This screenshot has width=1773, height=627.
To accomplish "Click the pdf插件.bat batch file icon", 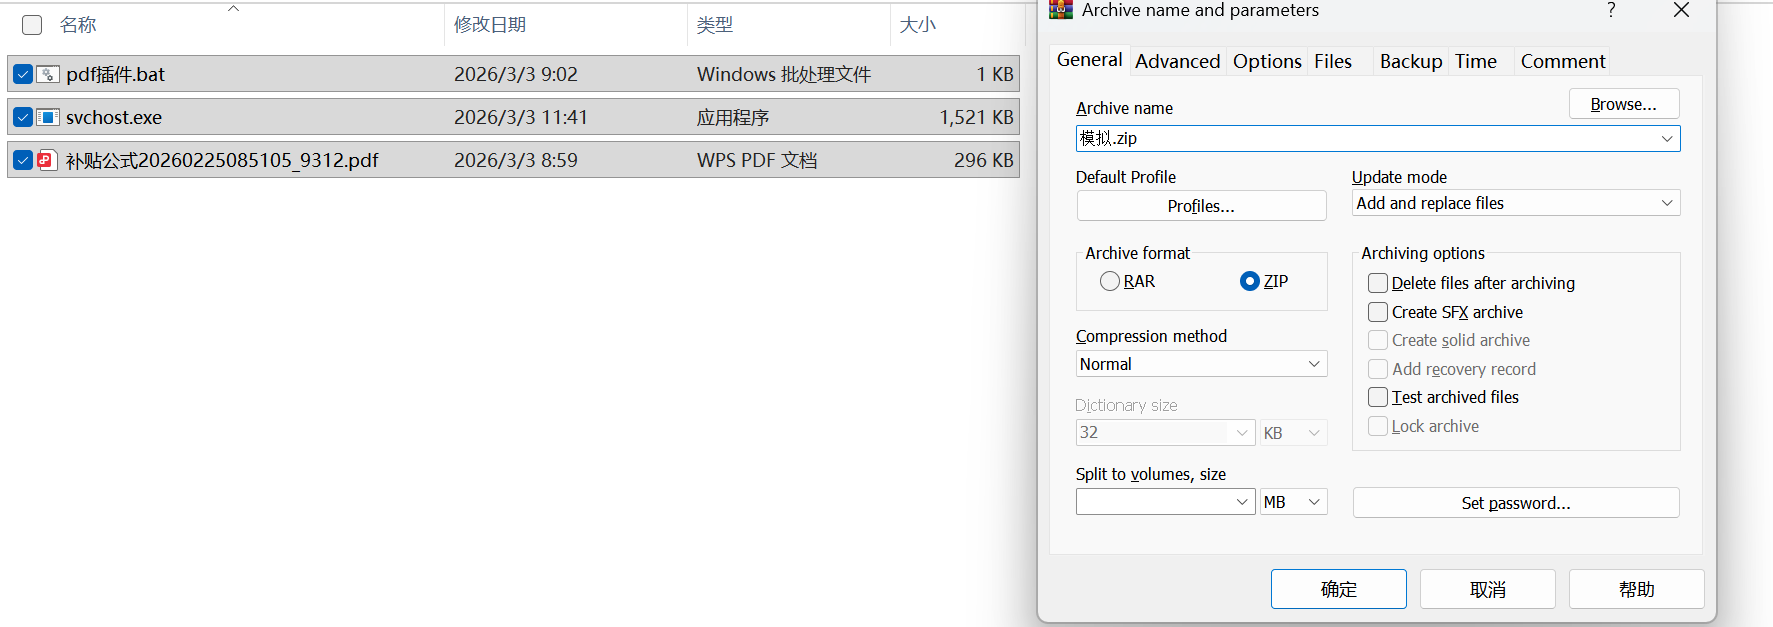I will coord(47,74).
